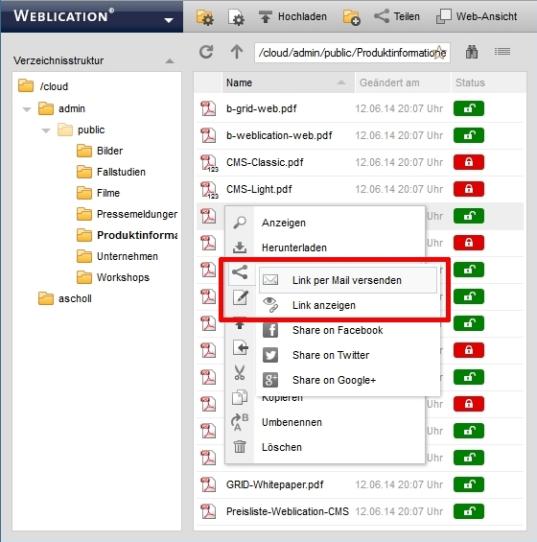Click the path input field
The width and height of the screenshot is (537, 542).
pos(352,53)
